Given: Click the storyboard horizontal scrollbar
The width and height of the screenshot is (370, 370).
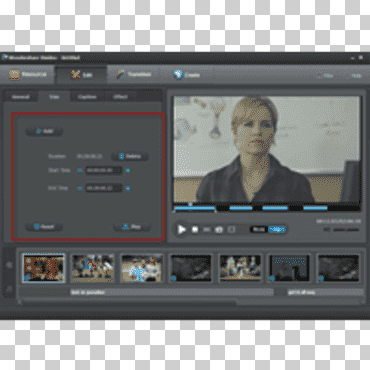Looking at the screenshot, I should [128, 302].
